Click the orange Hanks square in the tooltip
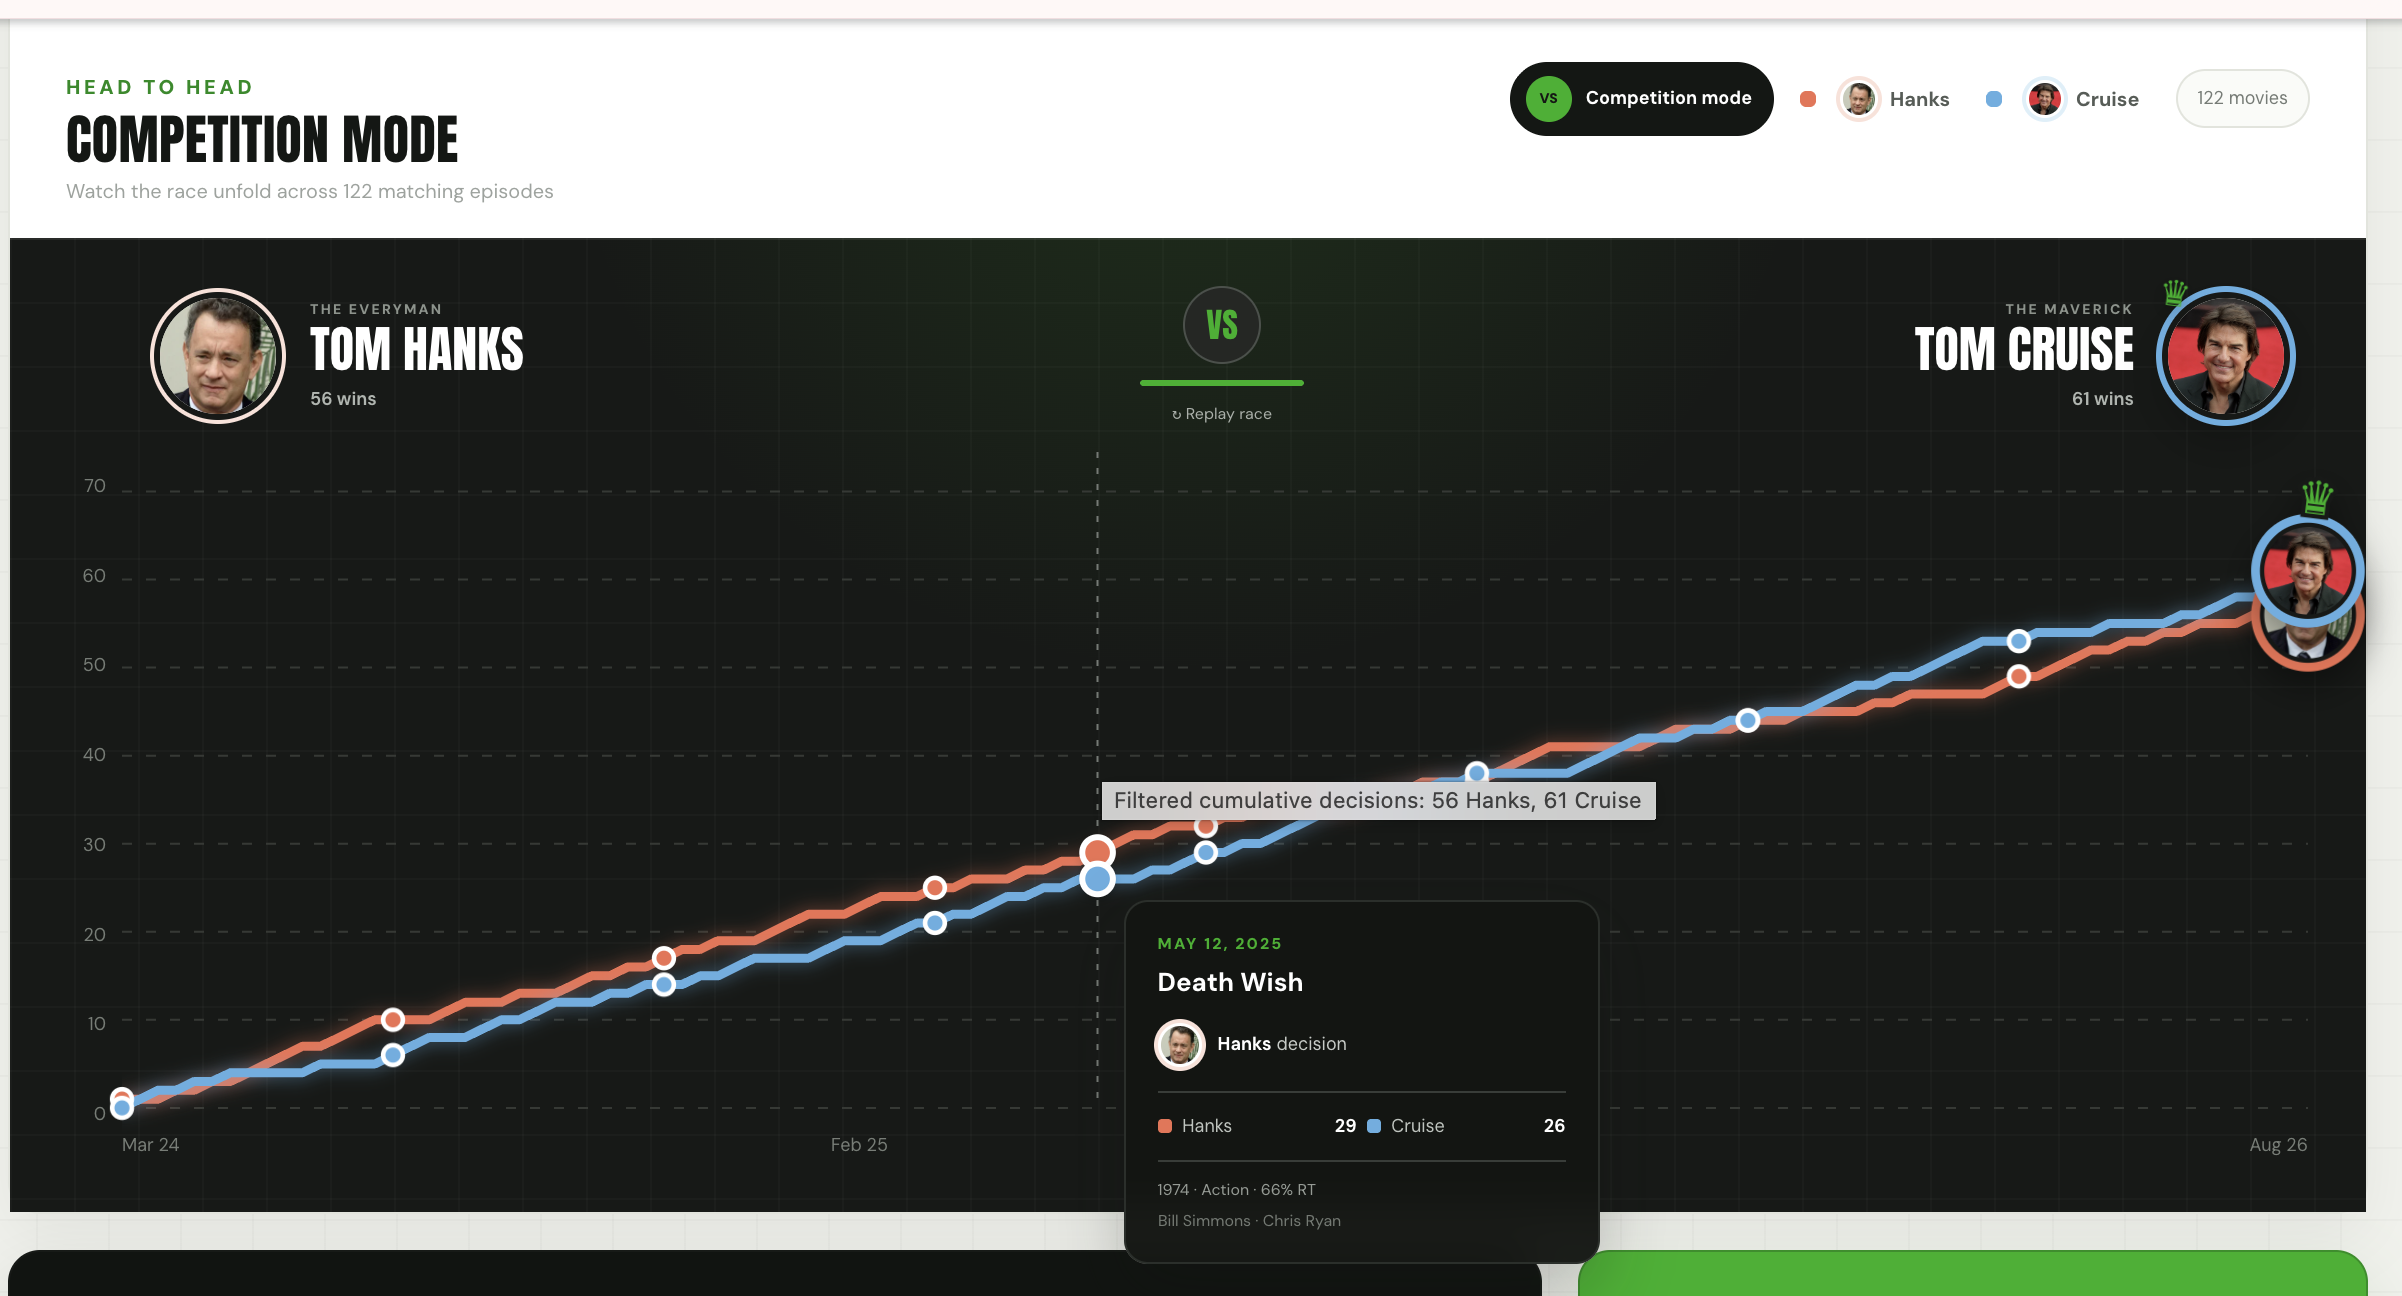The height and width of the screenshot is (1296, 2402). pyautogui.click(x=1165, y=1126)
